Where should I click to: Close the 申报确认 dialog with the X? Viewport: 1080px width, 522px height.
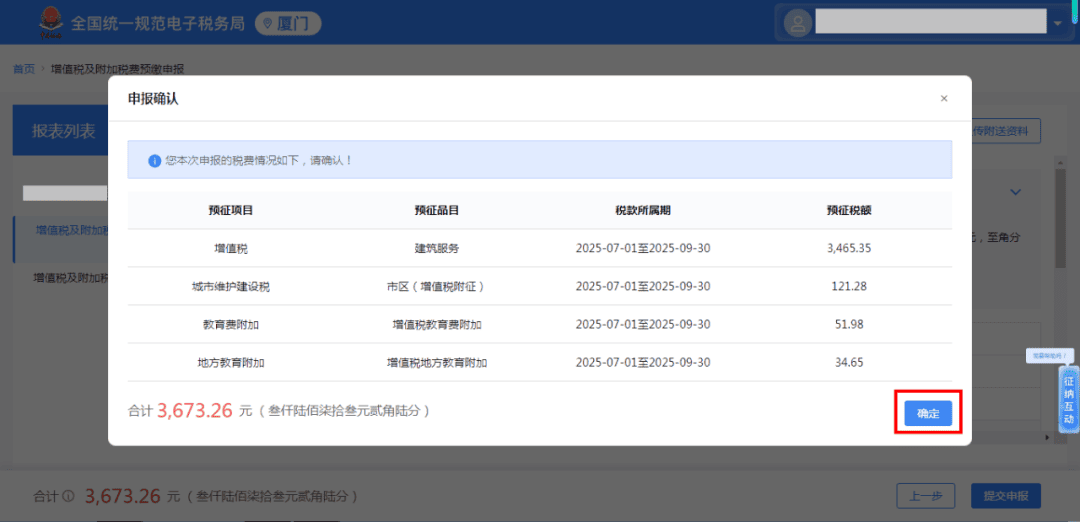(x=943, y=98)
